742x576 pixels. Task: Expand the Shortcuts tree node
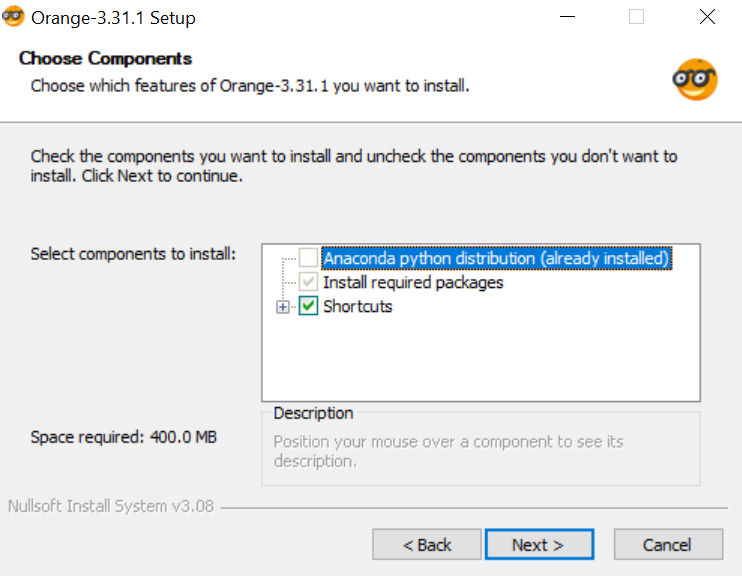tap(283, 307)
